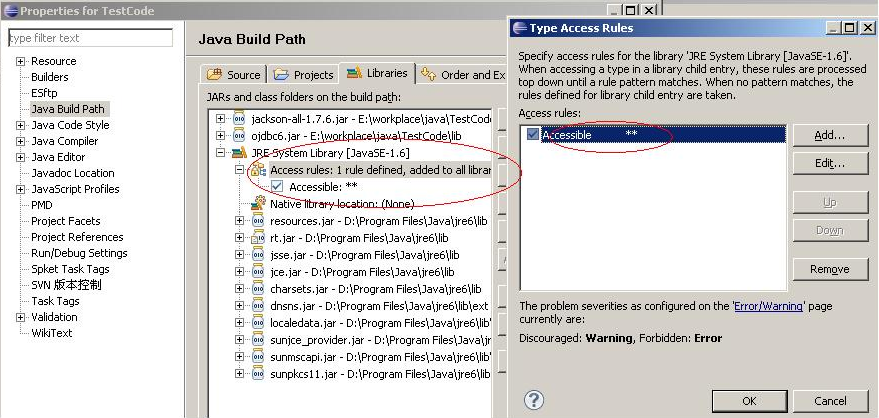The height and width of the screenshot is (418, 879).
Task: Click the charsets.jar jar icon
Action: 258,289
